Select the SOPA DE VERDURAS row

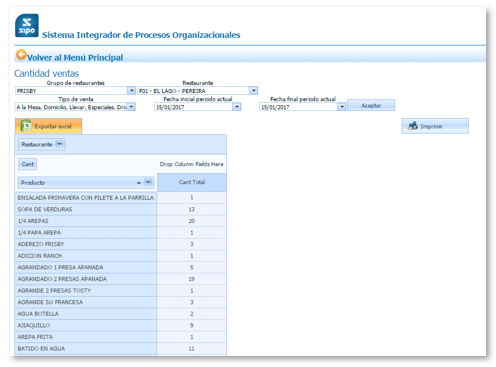pos(121,209)
